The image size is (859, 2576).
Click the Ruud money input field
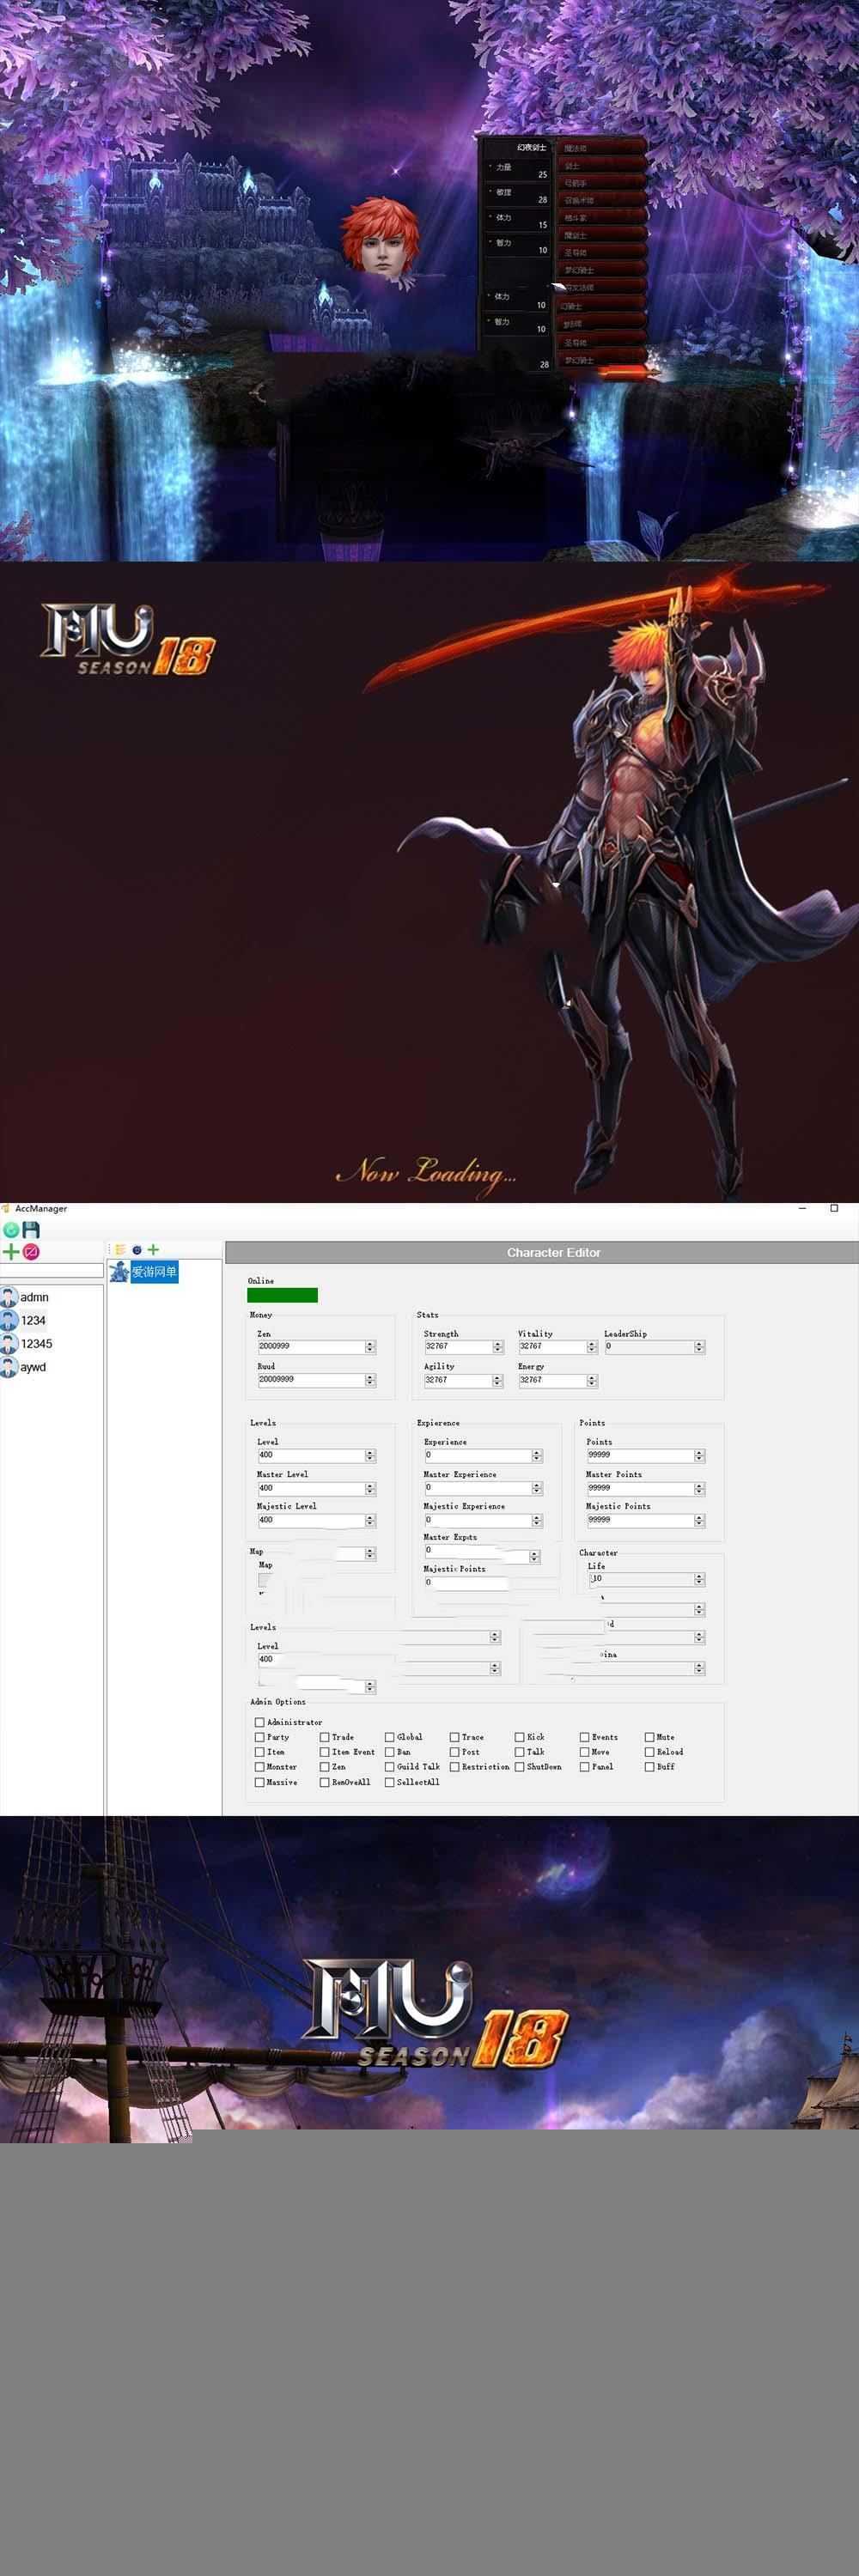click(x=310, y=1379)
